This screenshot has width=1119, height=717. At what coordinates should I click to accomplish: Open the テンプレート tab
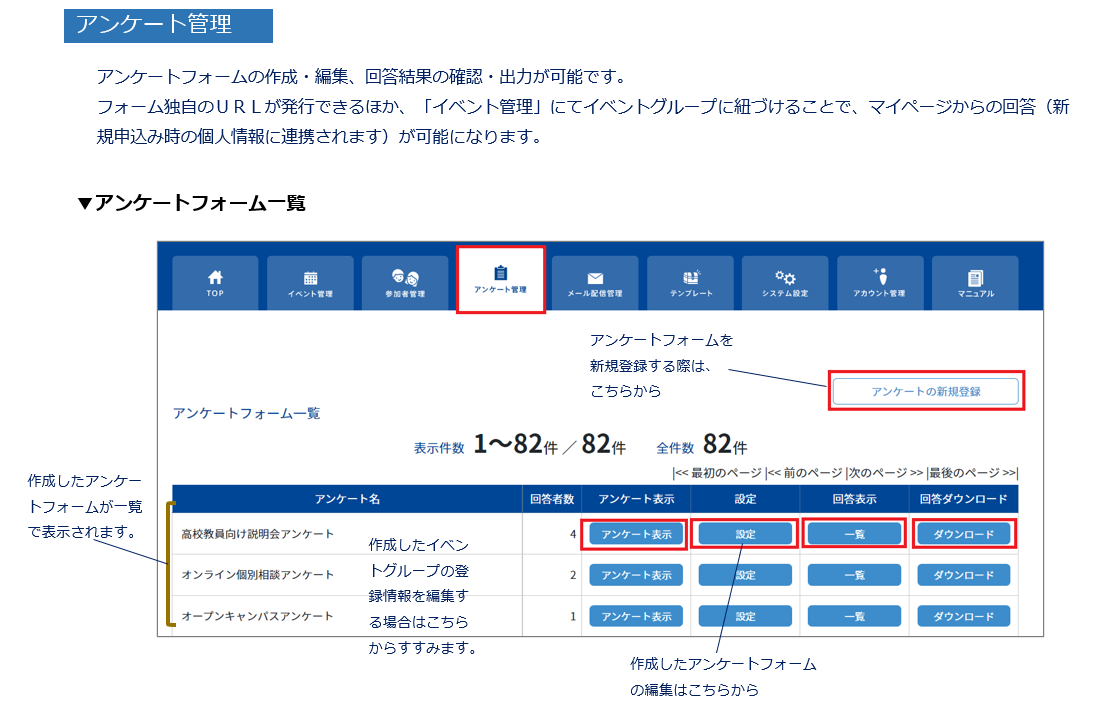[x=690, y=283]
